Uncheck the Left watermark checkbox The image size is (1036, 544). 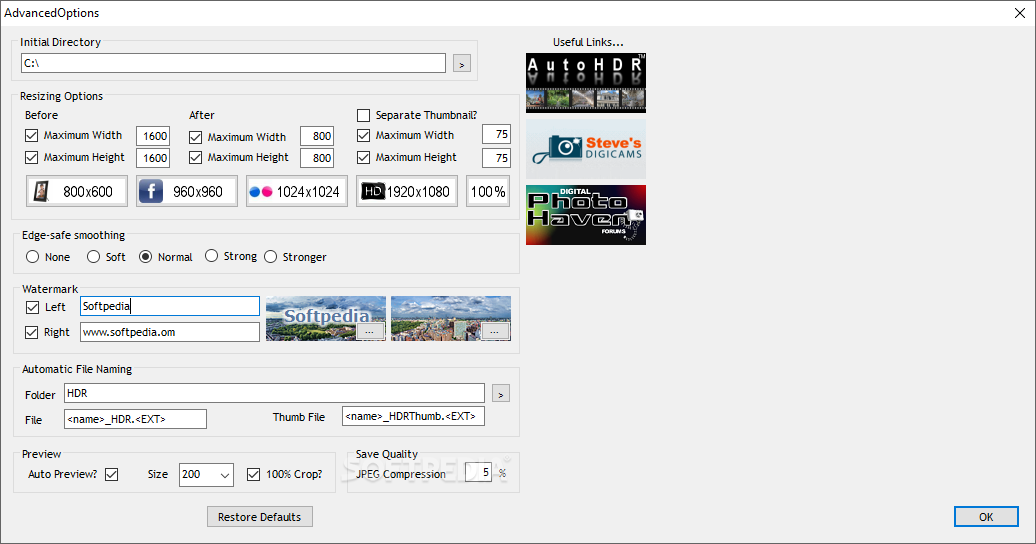(x=32, y=307)
